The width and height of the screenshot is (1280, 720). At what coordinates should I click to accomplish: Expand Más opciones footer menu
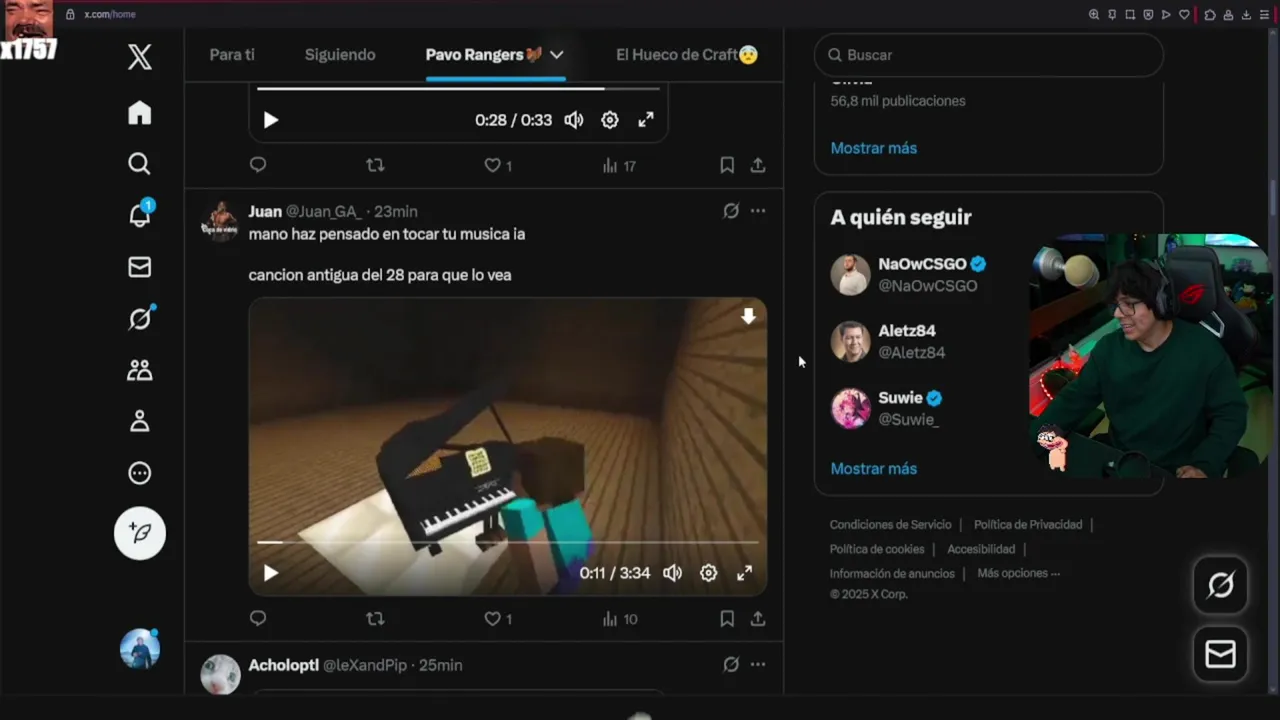pyautogui.click(x=1018, y=573)
